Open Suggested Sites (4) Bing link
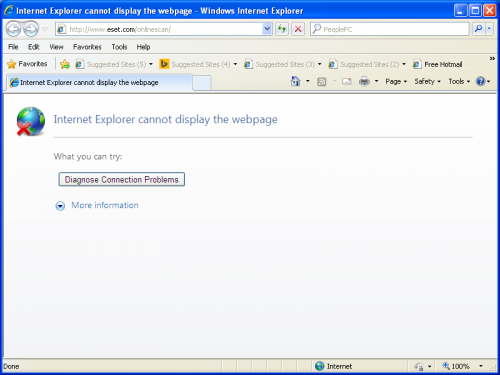The image size is (500, 375). pyautogui.click(x=195, y=64)
